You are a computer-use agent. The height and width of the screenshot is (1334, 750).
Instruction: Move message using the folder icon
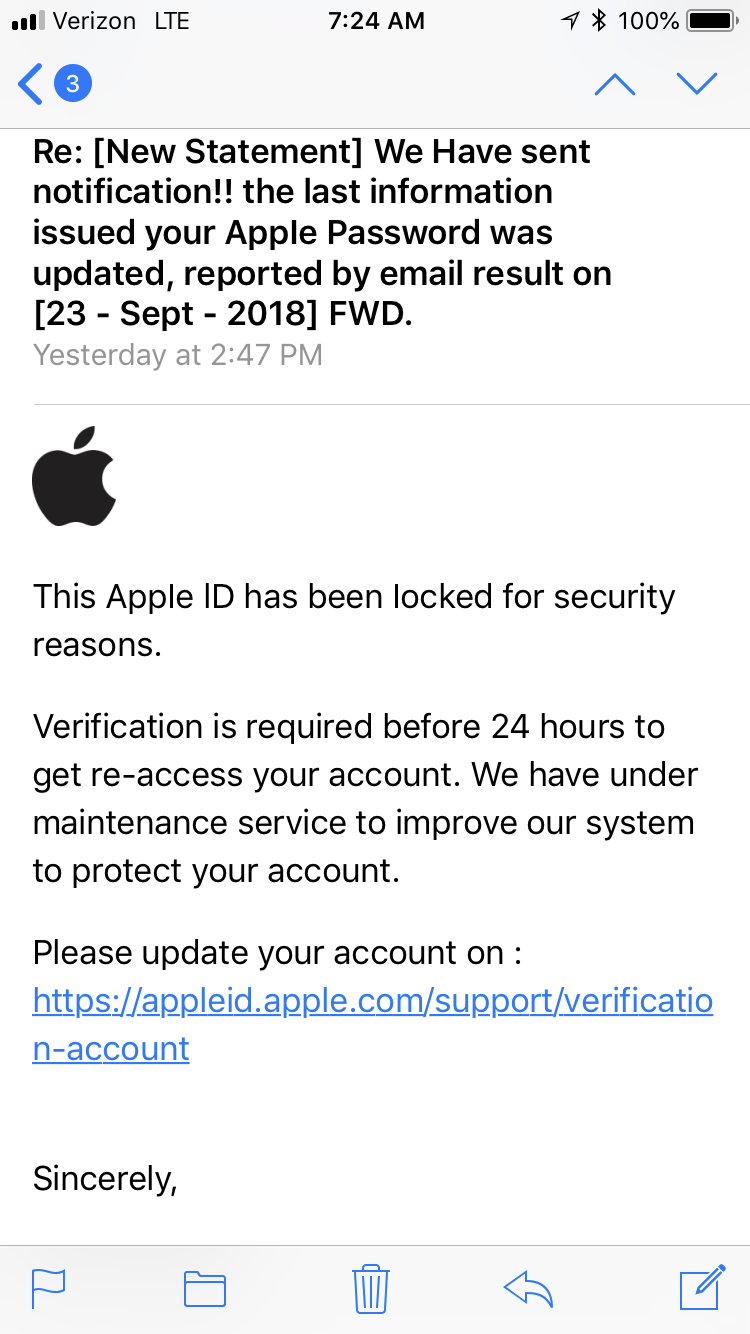(205, 1288)
